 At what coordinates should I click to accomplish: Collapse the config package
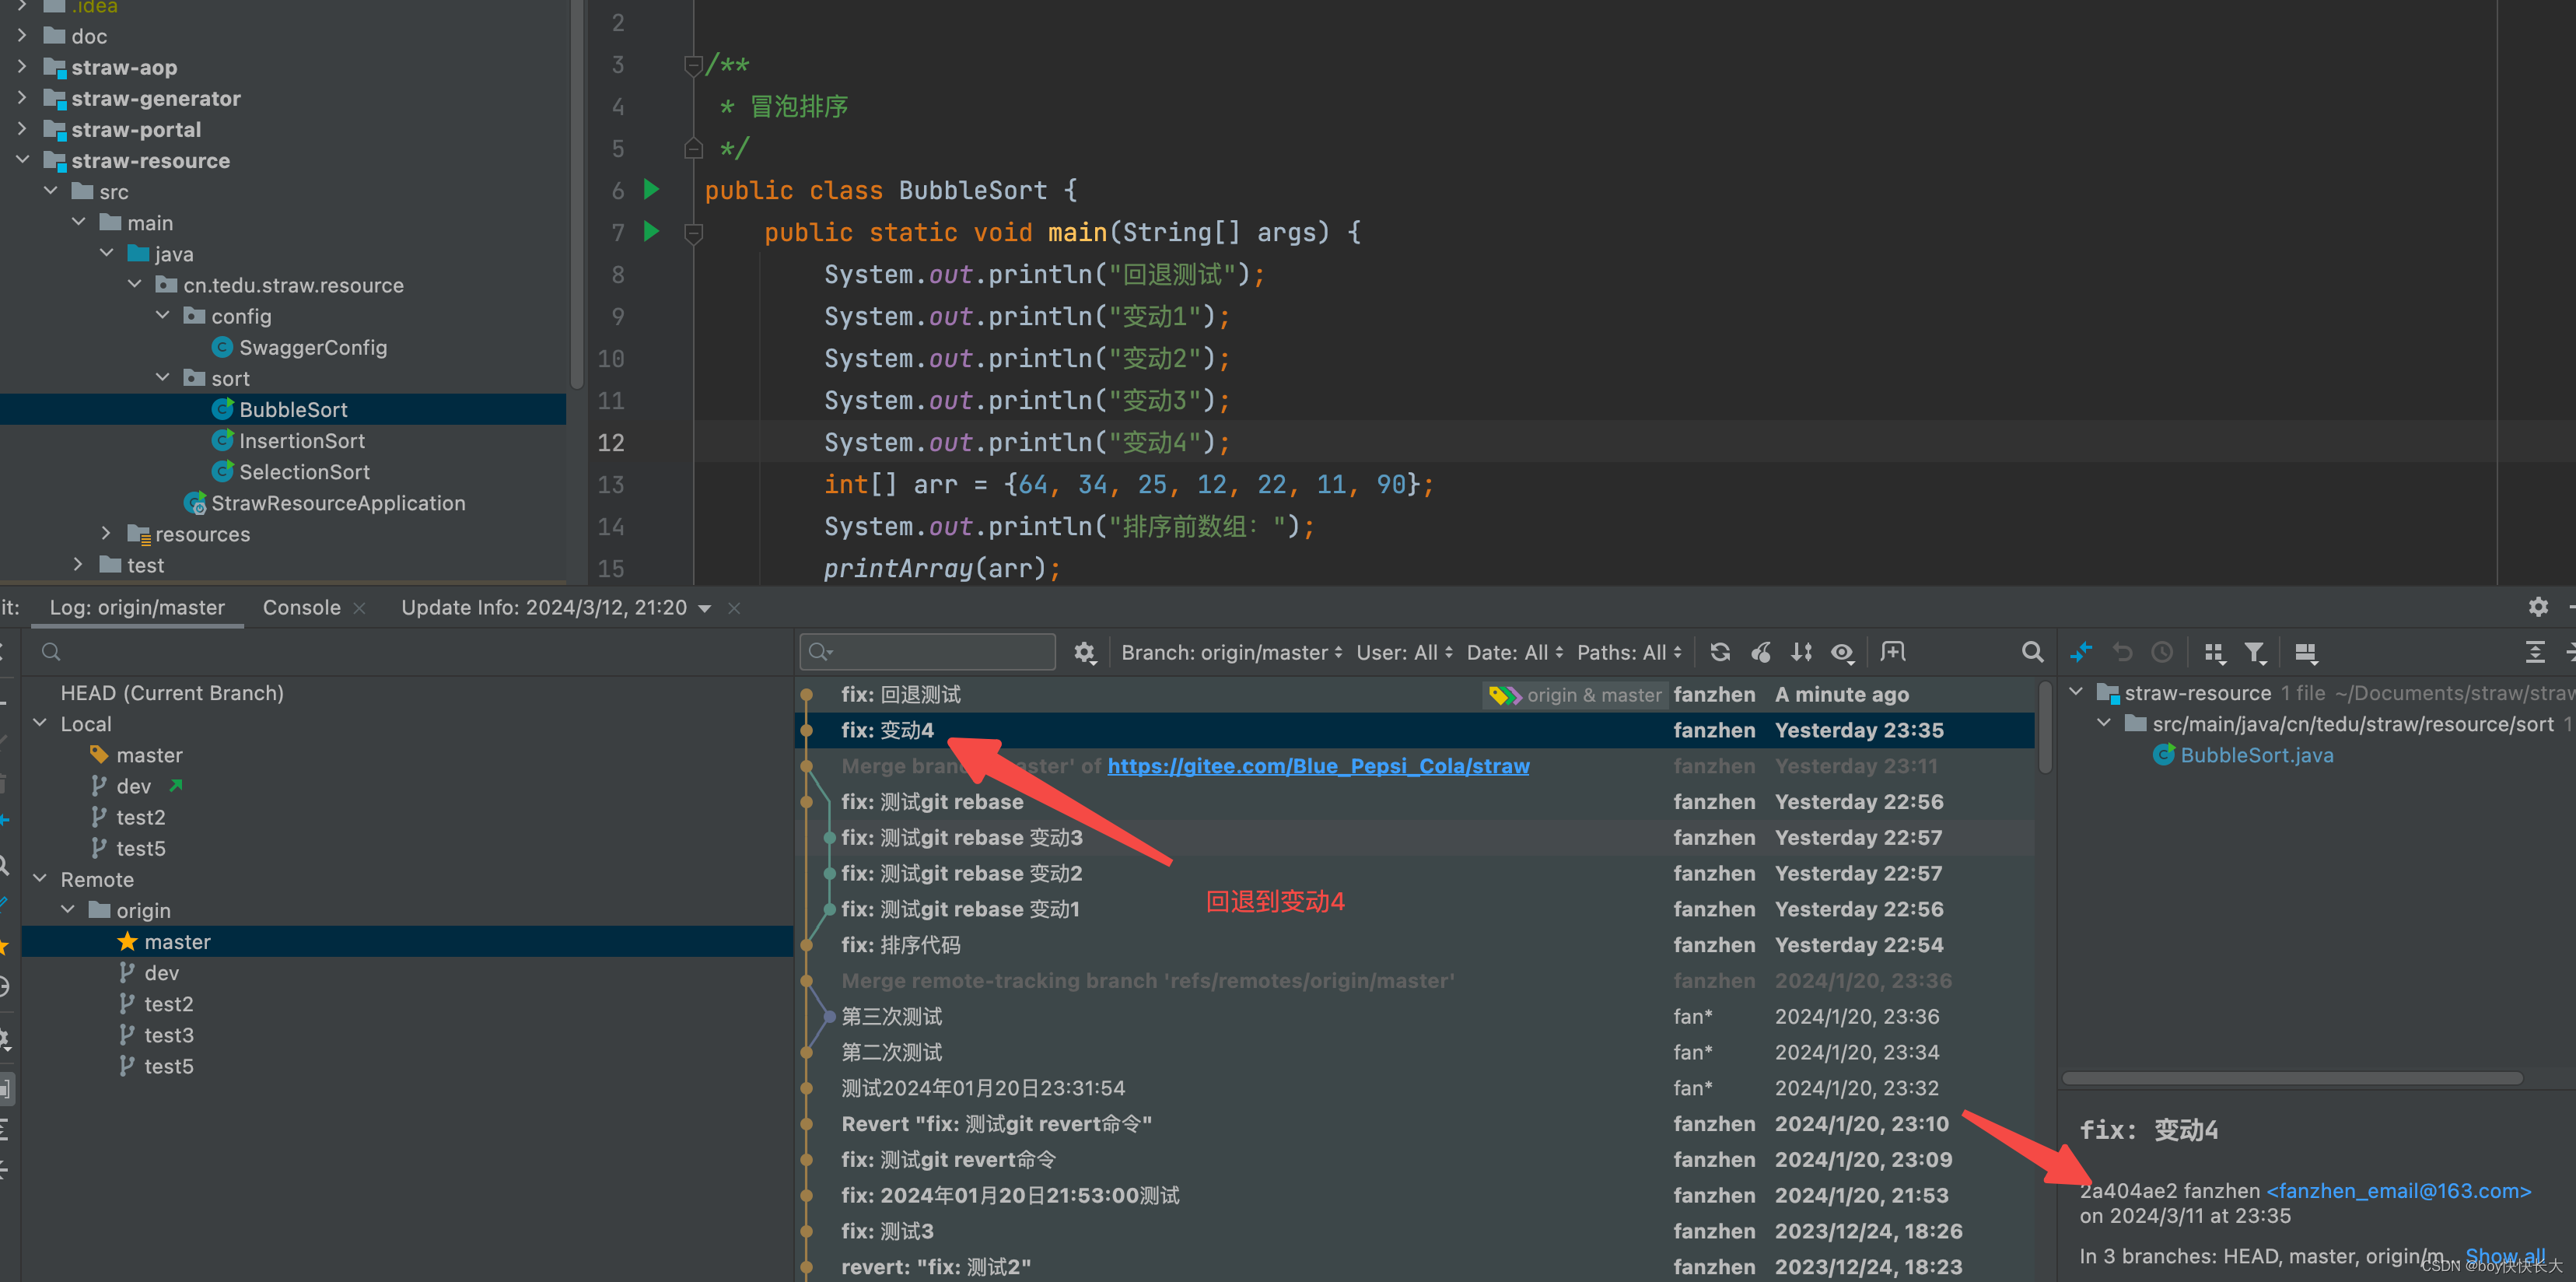(163, 316)
